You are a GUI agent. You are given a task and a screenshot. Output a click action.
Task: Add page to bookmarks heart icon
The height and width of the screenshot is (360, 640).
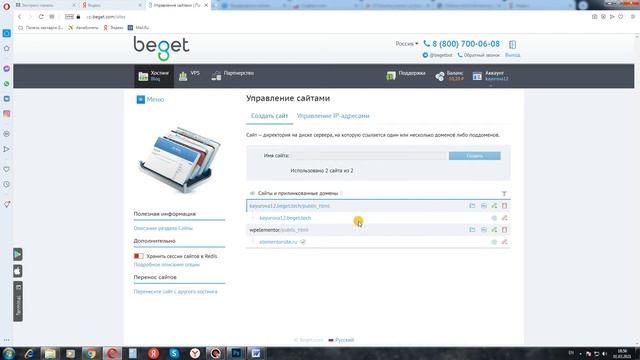620,17
